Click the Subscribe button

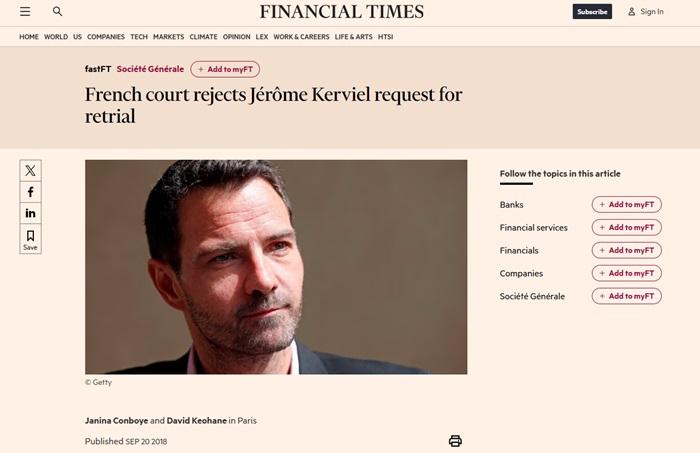tap(592, 12)
